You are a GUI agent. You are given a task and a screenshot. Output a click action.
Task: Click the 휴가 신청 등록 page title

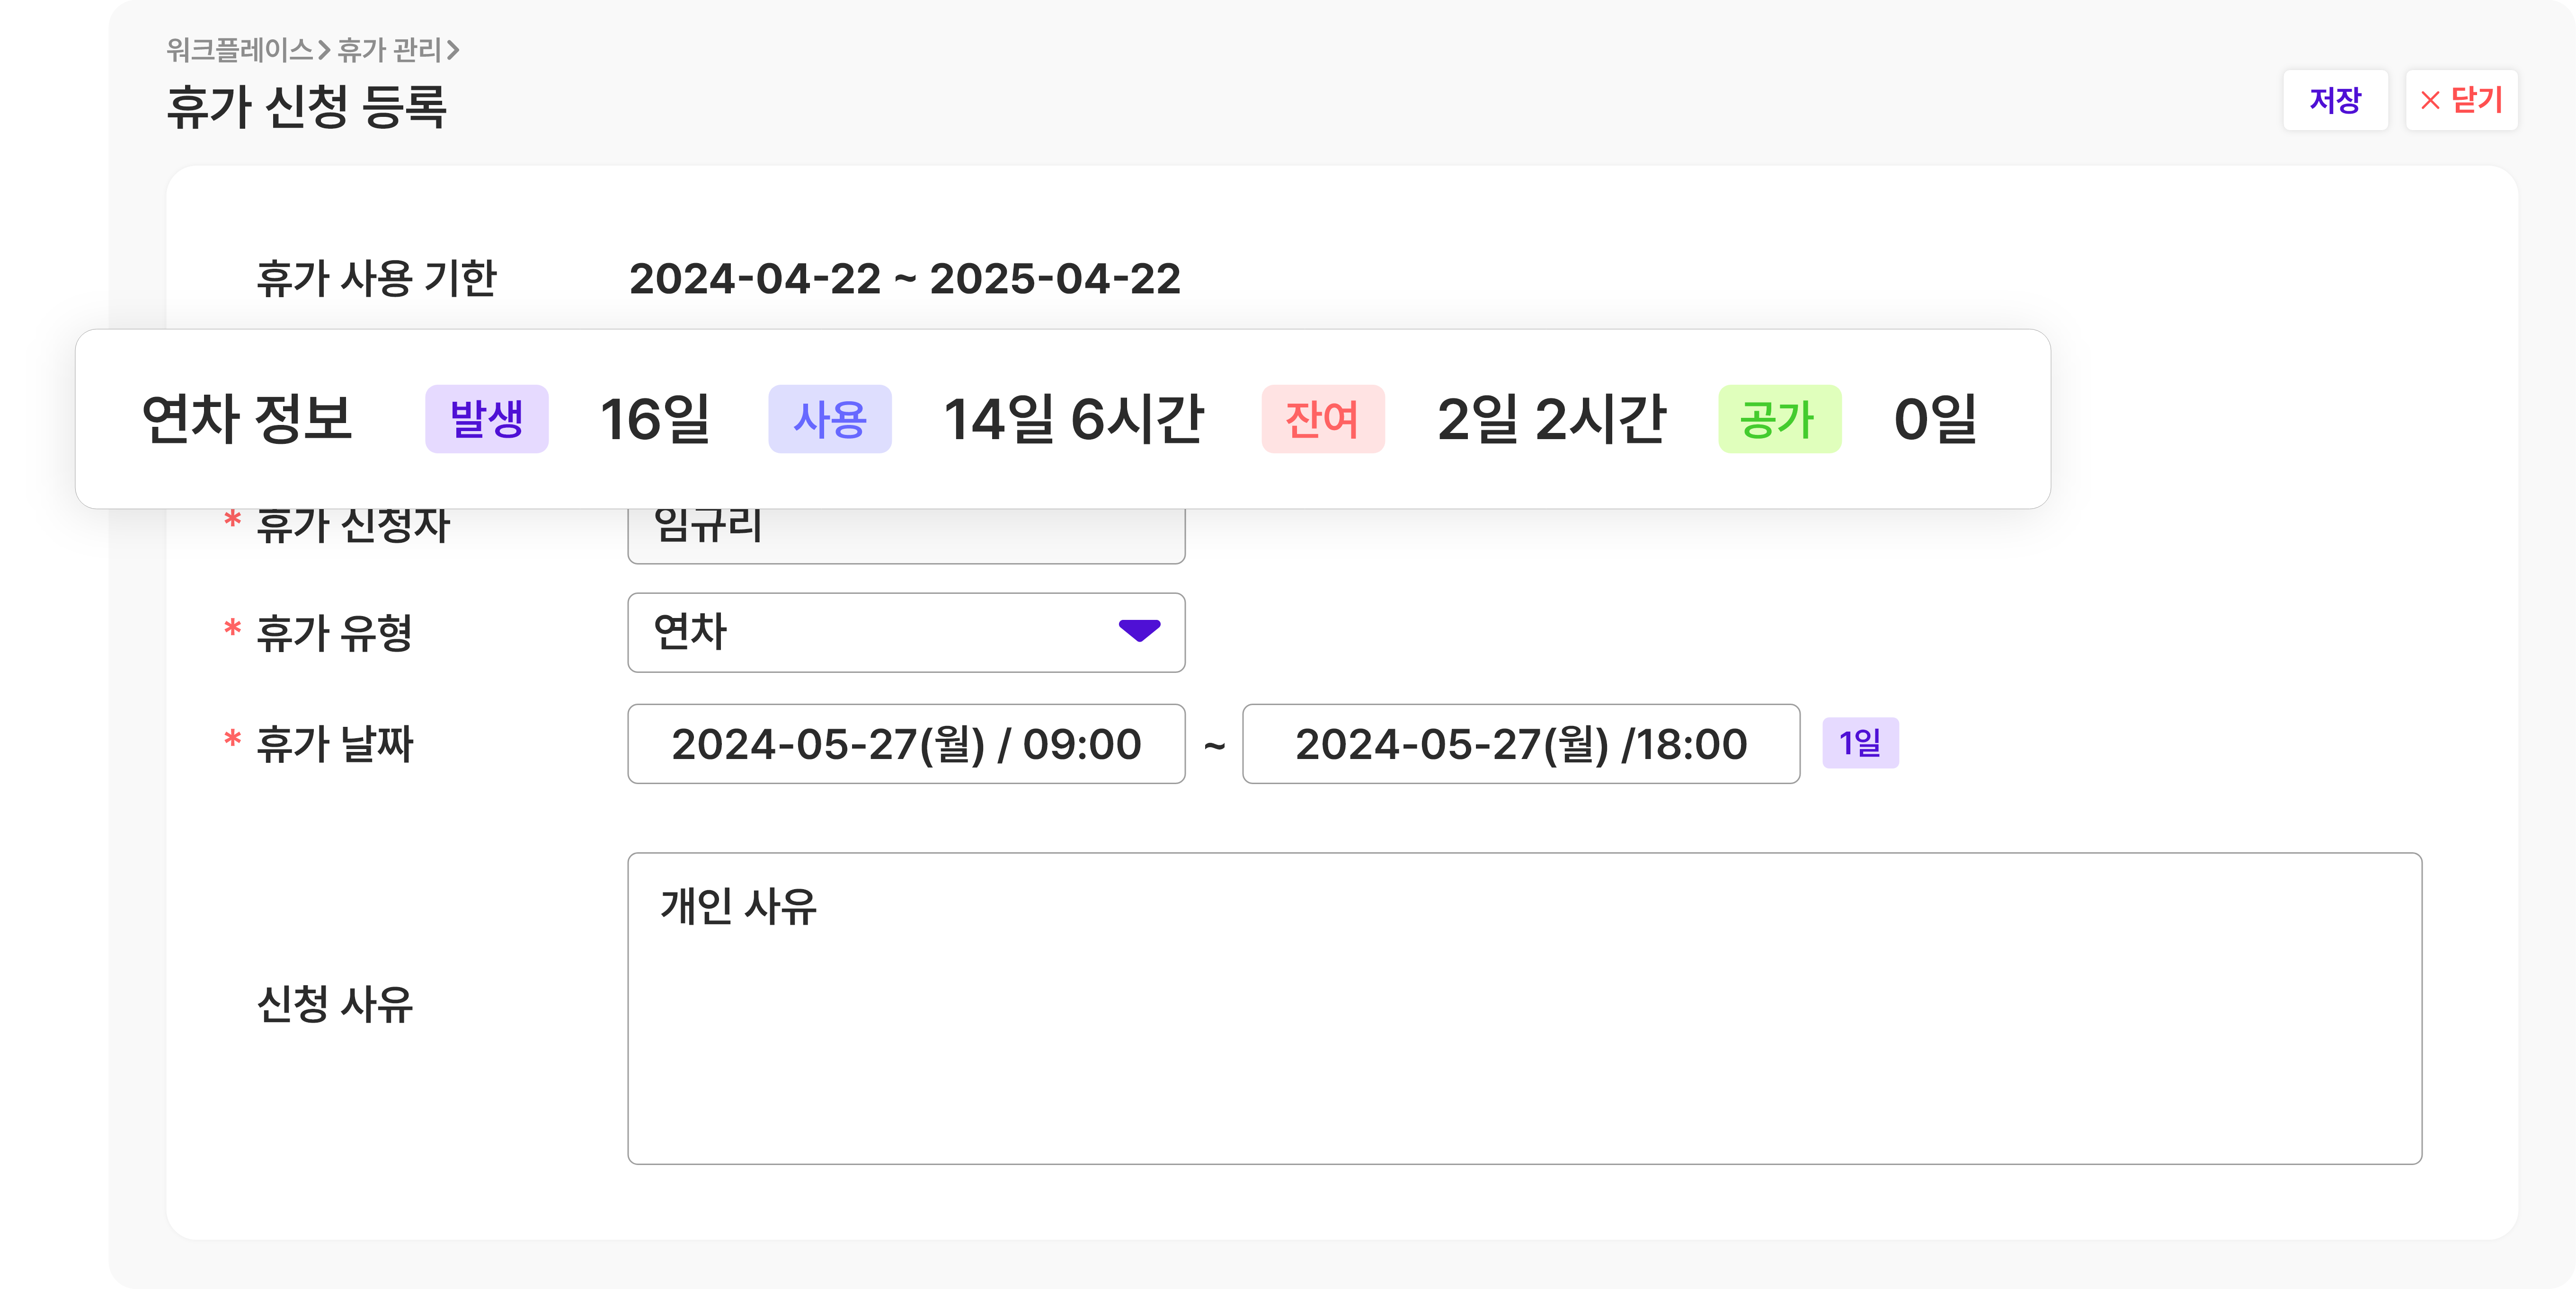pos(306,106)
